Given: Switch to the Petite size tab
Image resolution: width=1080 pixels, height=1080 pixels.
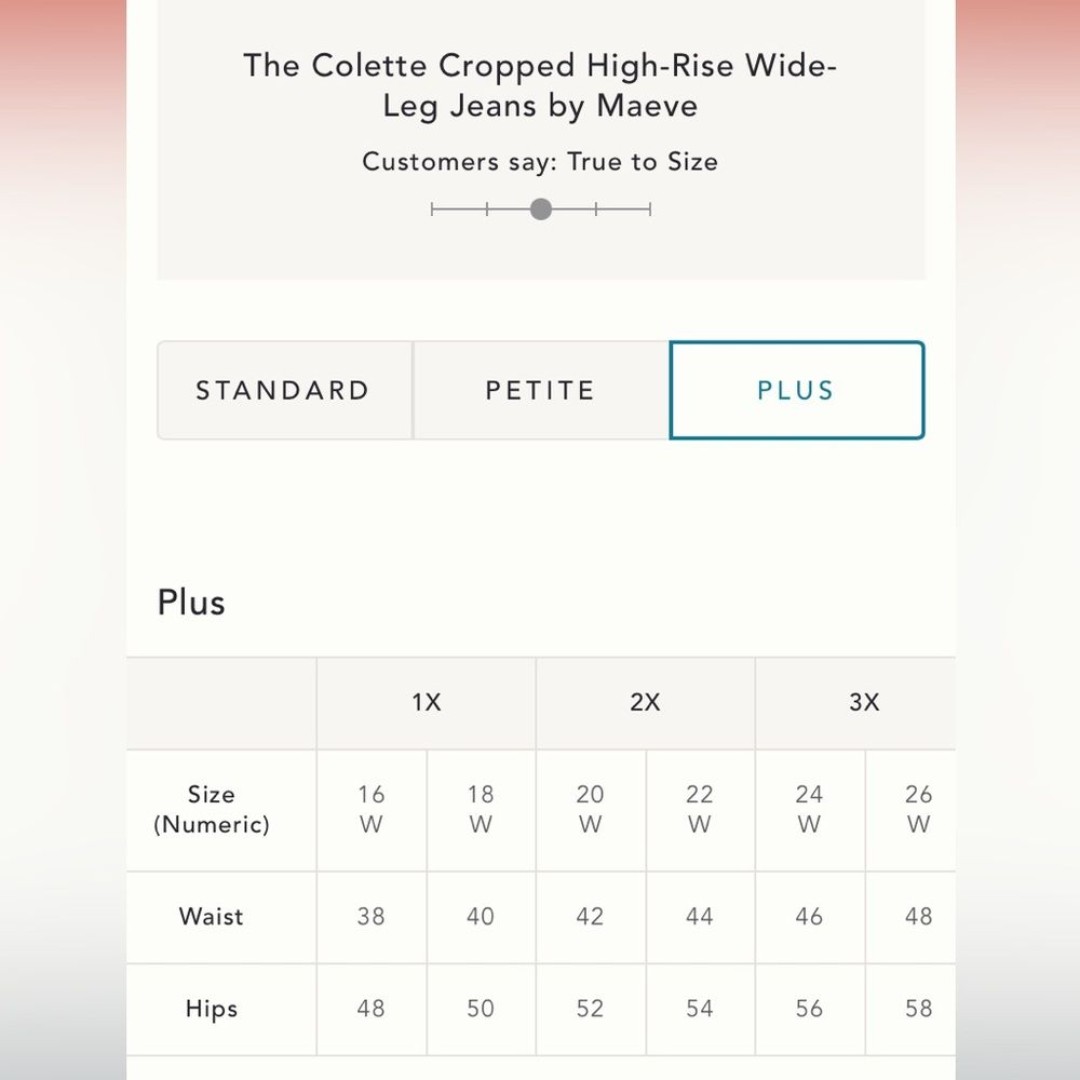Looking at the screenshot, I should (x=541, y=390).
